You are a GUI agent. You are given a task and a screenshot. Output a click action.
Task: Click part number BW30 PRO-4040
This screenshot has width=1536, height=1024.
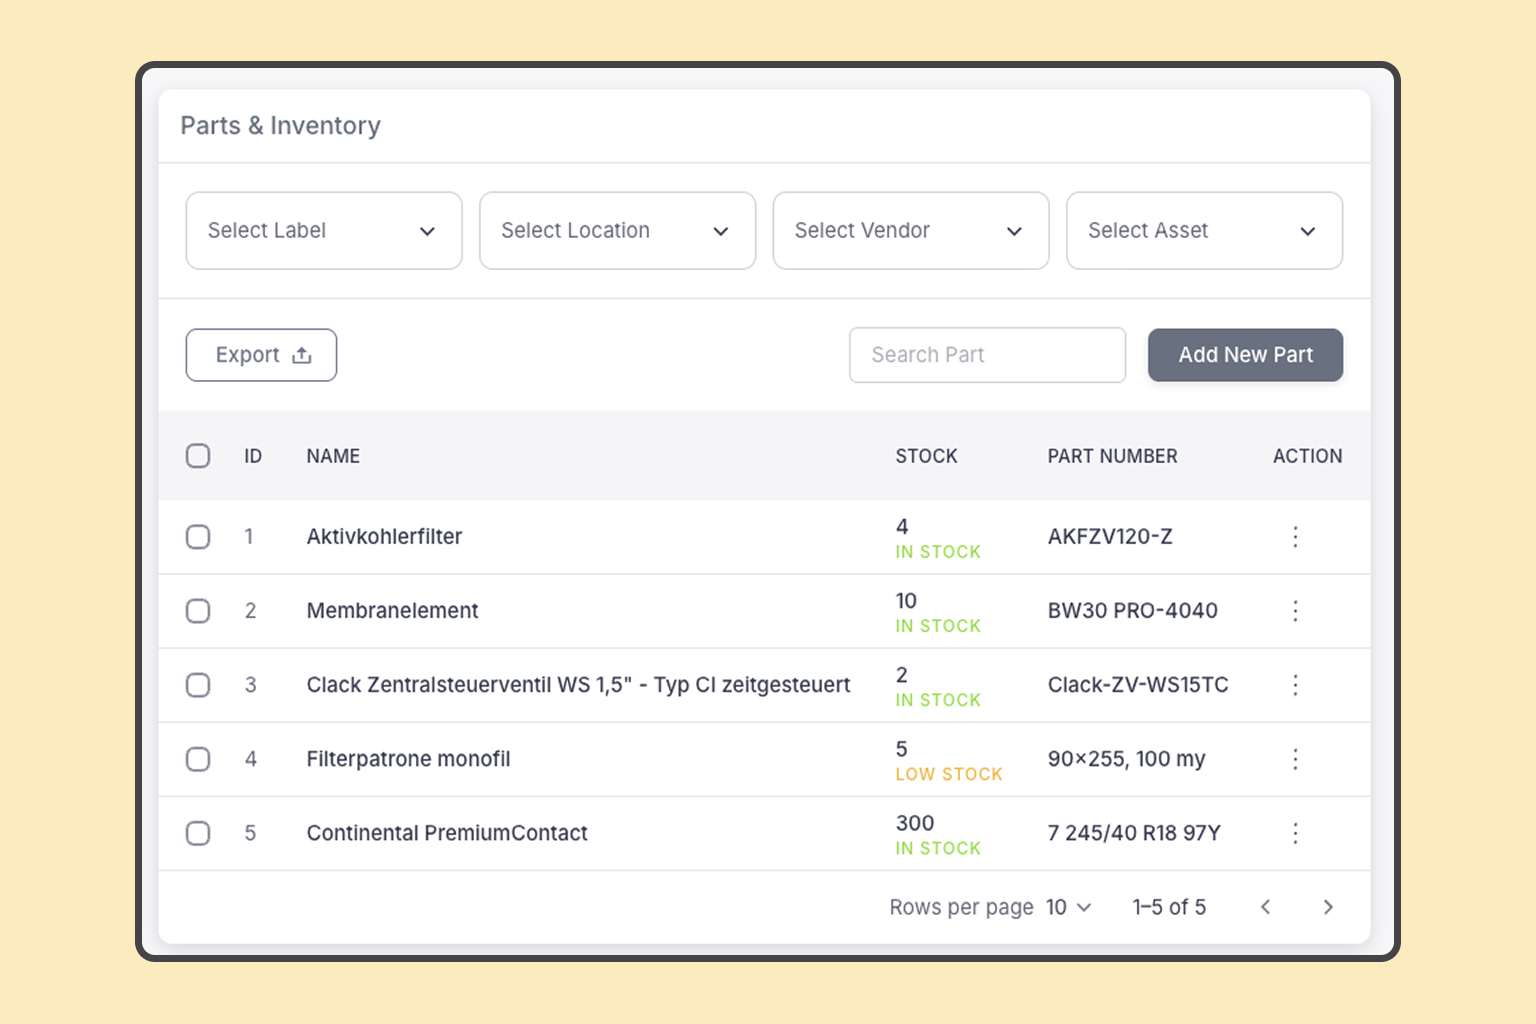coord(1132,611)
